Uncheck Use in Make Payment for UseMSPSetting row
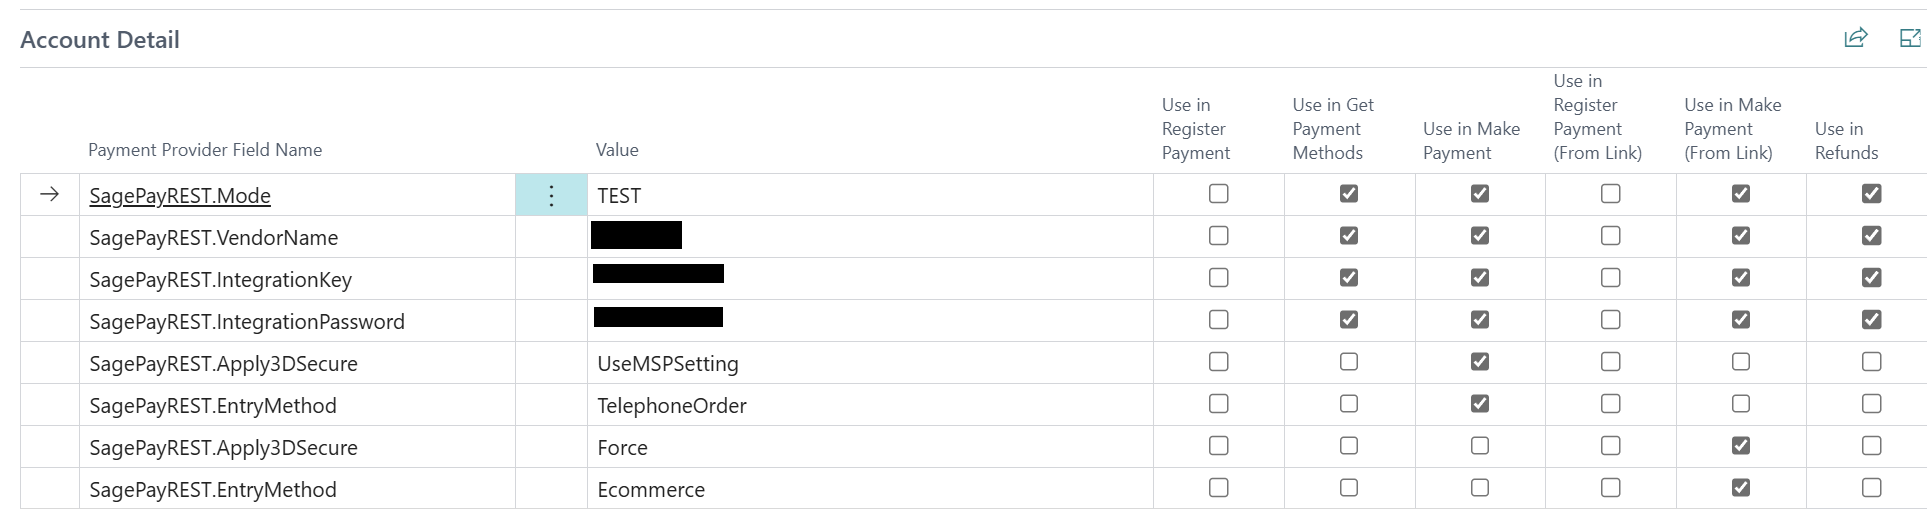This screenshot has height=517, width=1927. coord(1479,362)
